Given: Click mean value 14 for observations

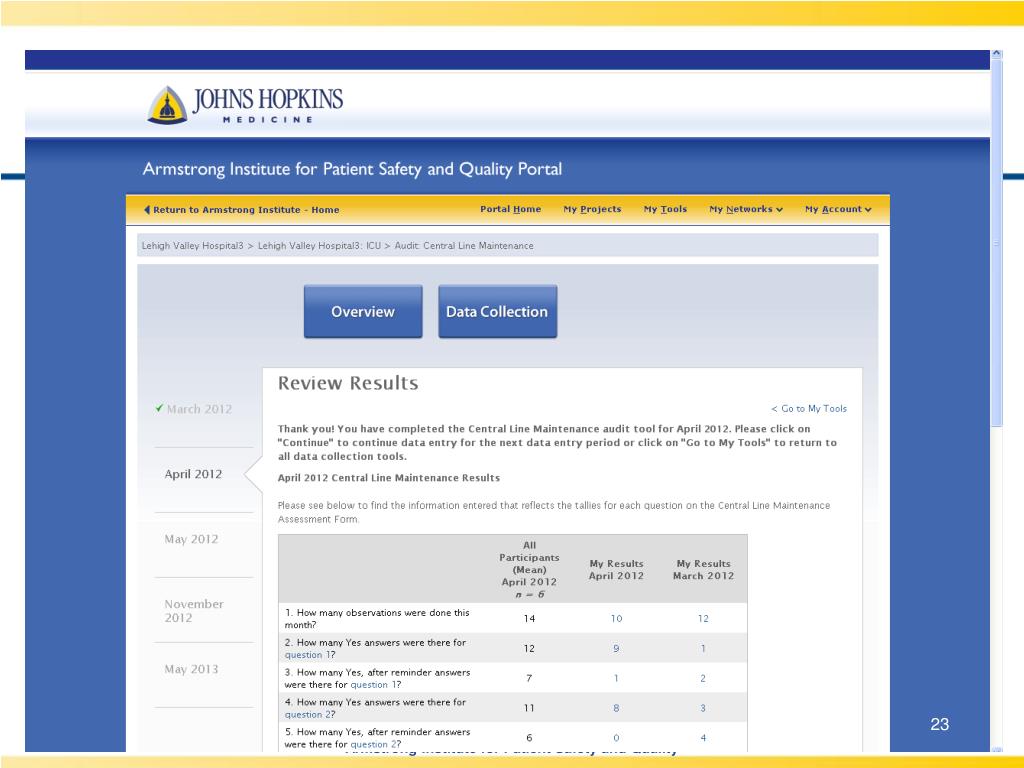Looking at the screenshot, I should click(x=529, y=618).
